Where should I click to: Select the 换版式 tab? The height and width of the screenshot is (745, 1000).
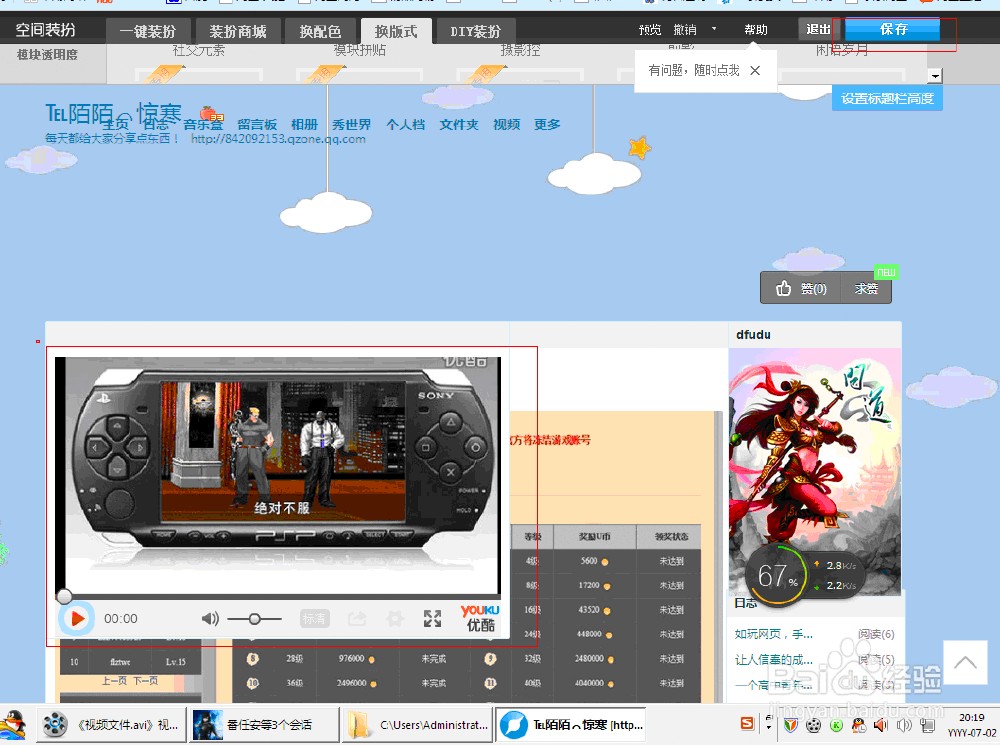coord(396,31)
